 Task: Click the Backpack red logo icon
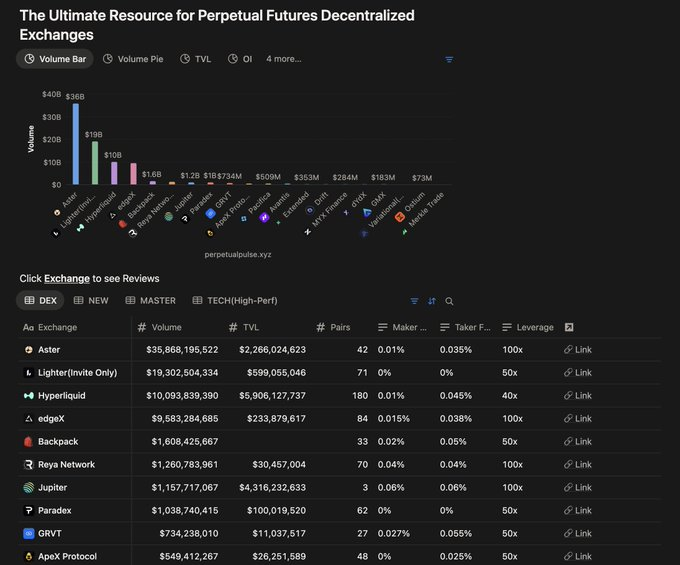point(28,441)
